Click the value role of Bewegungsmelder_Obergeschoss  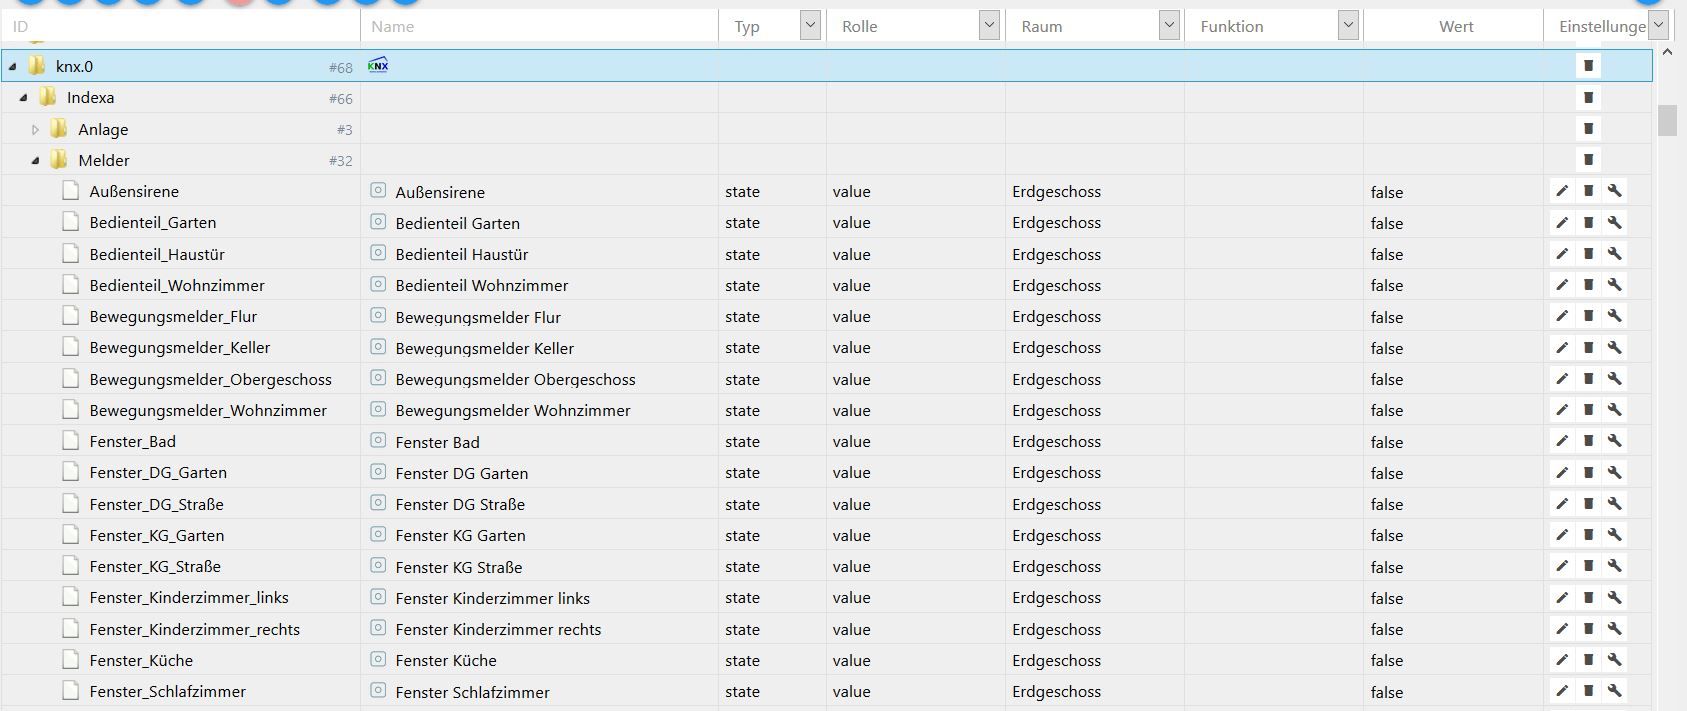pyautogui.click(x=851, y=379)
